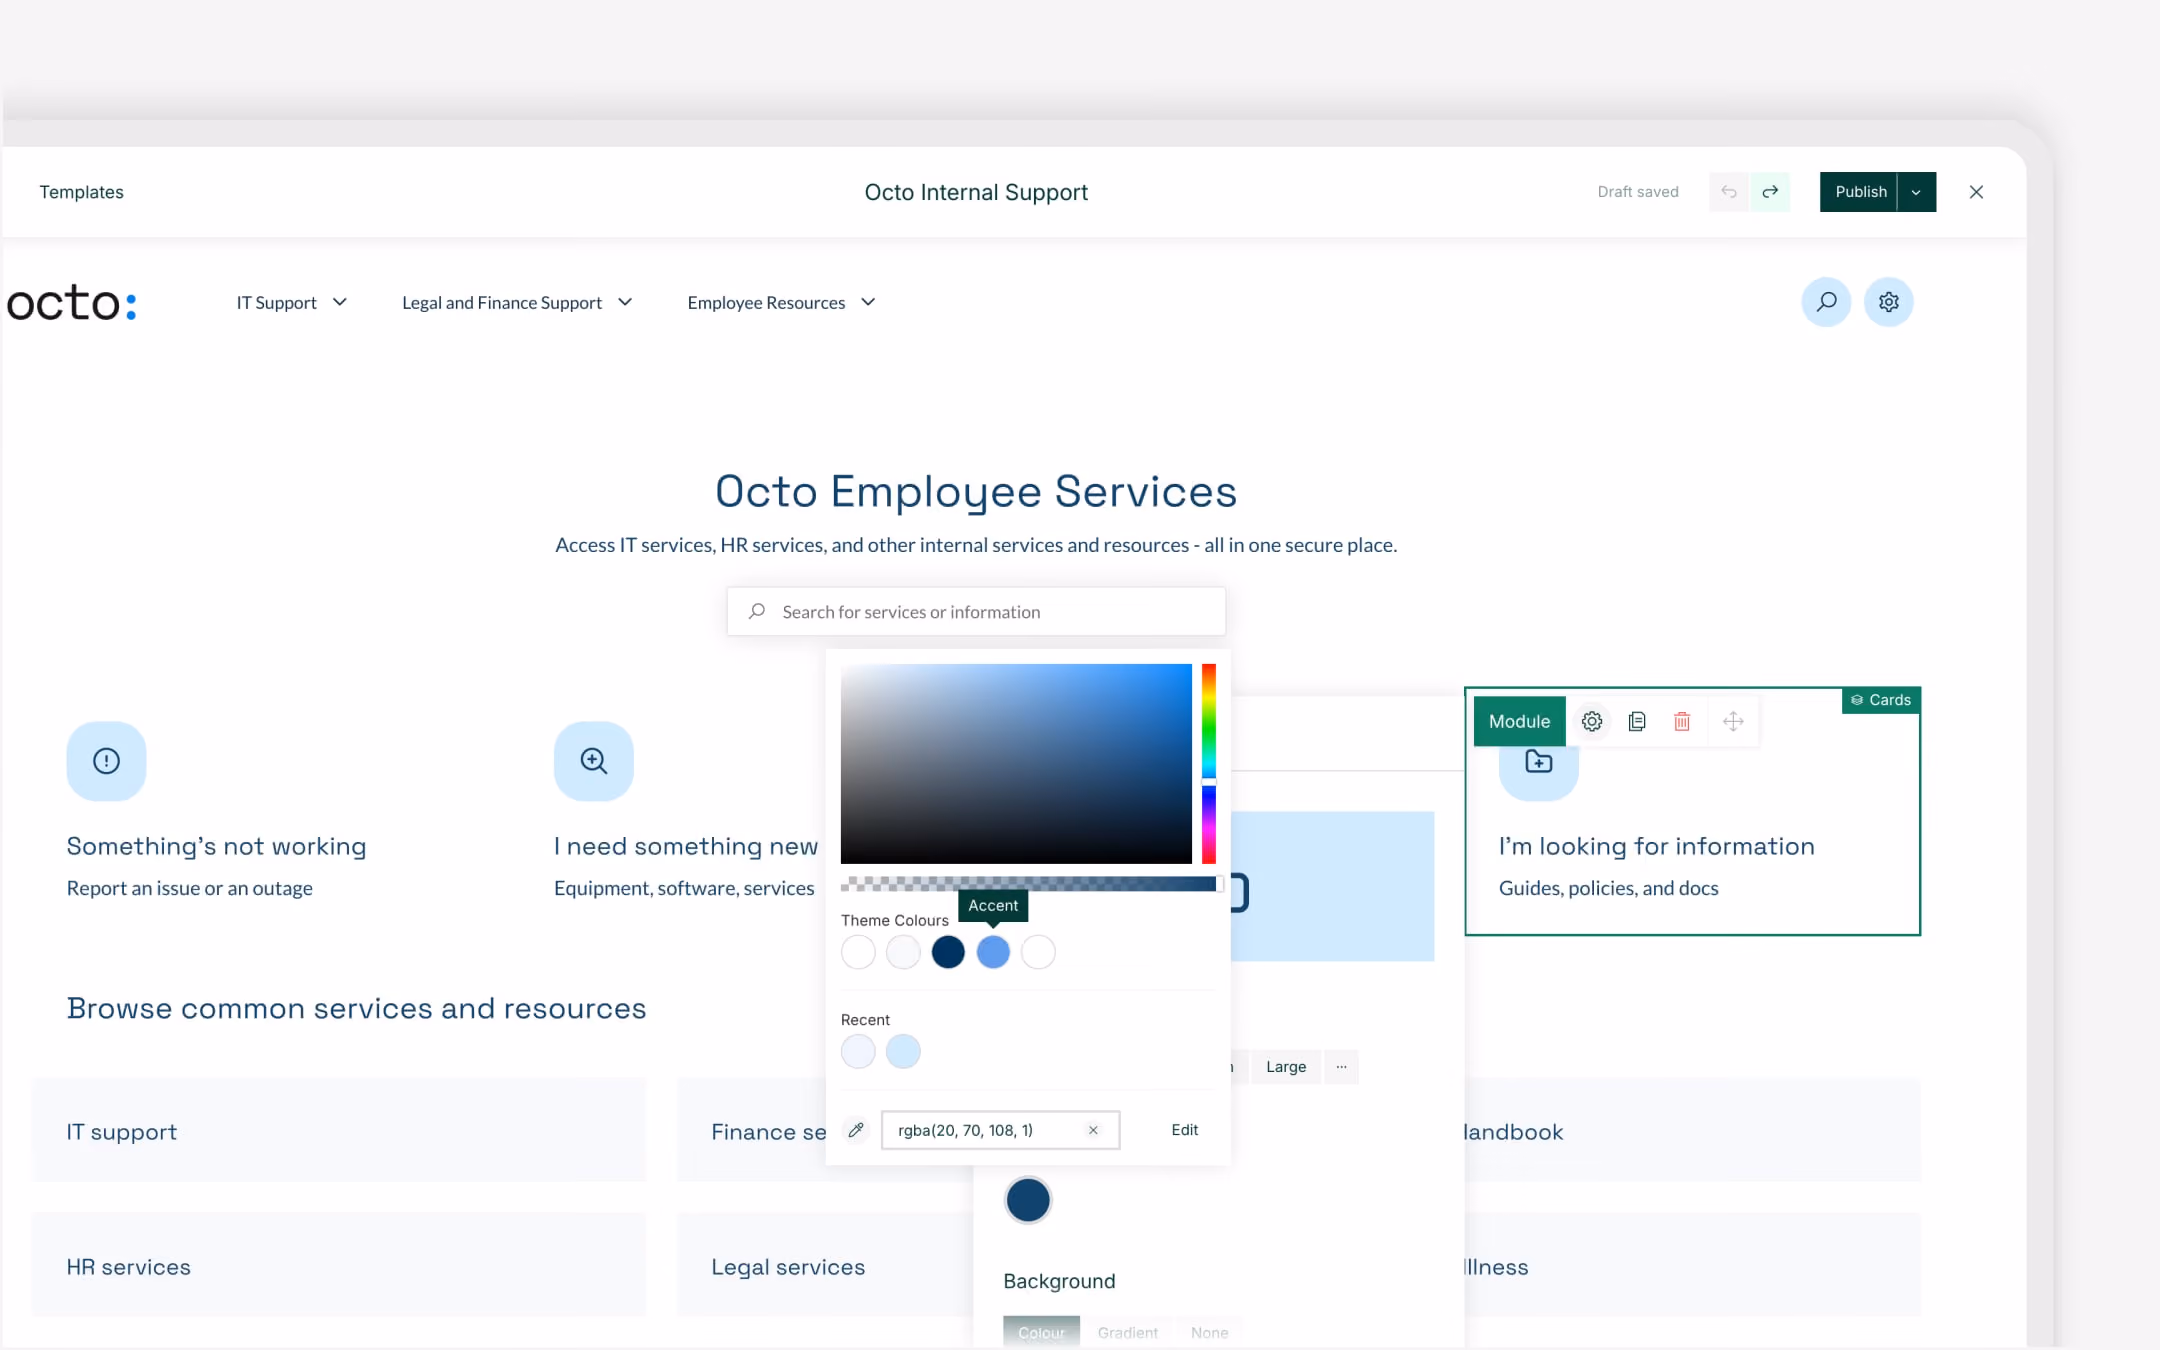Click the folder icon in information card
The image size is (2160, 1350).
click(x=1538, y=763)
